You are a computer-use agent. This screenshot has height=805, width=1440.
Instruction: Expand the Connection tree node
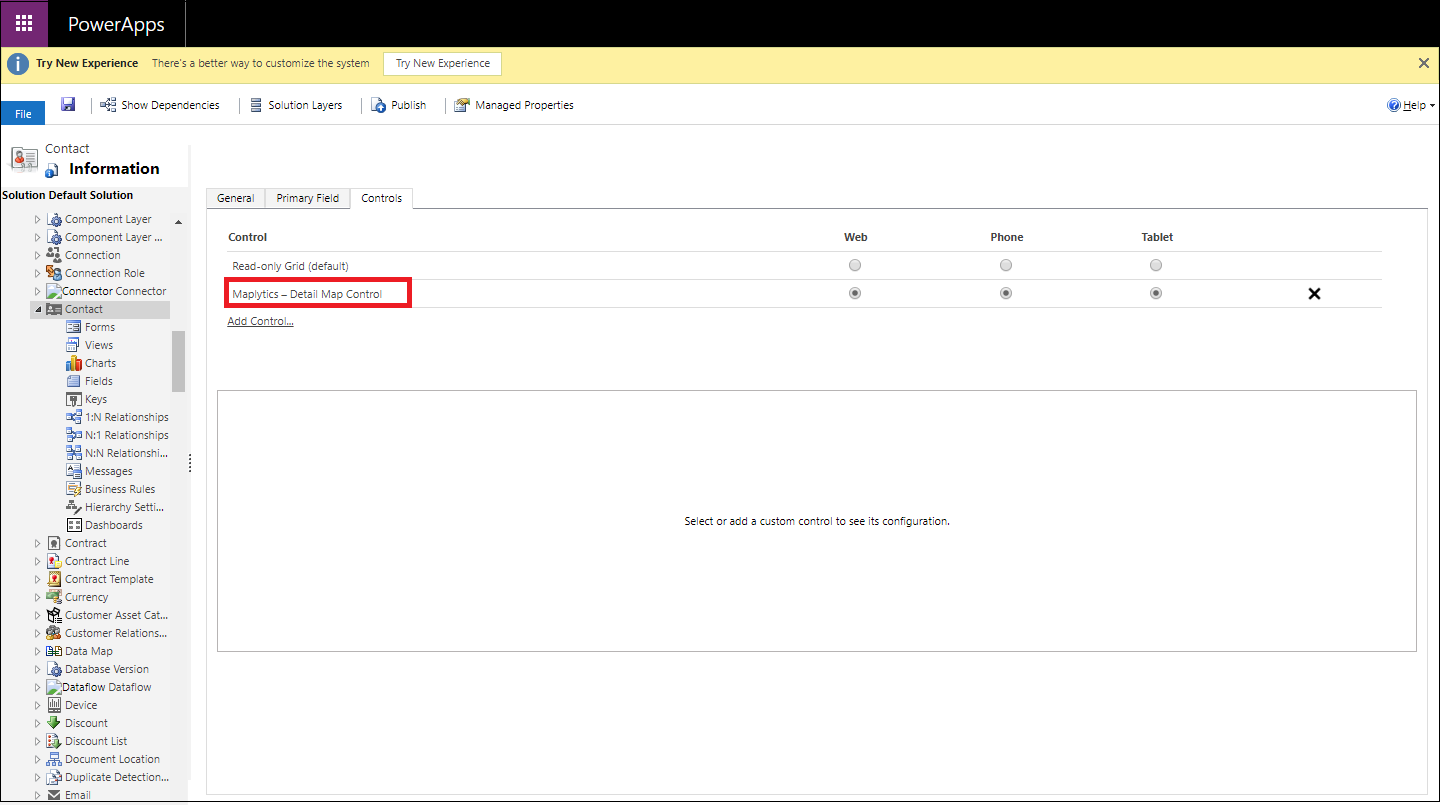38,255
